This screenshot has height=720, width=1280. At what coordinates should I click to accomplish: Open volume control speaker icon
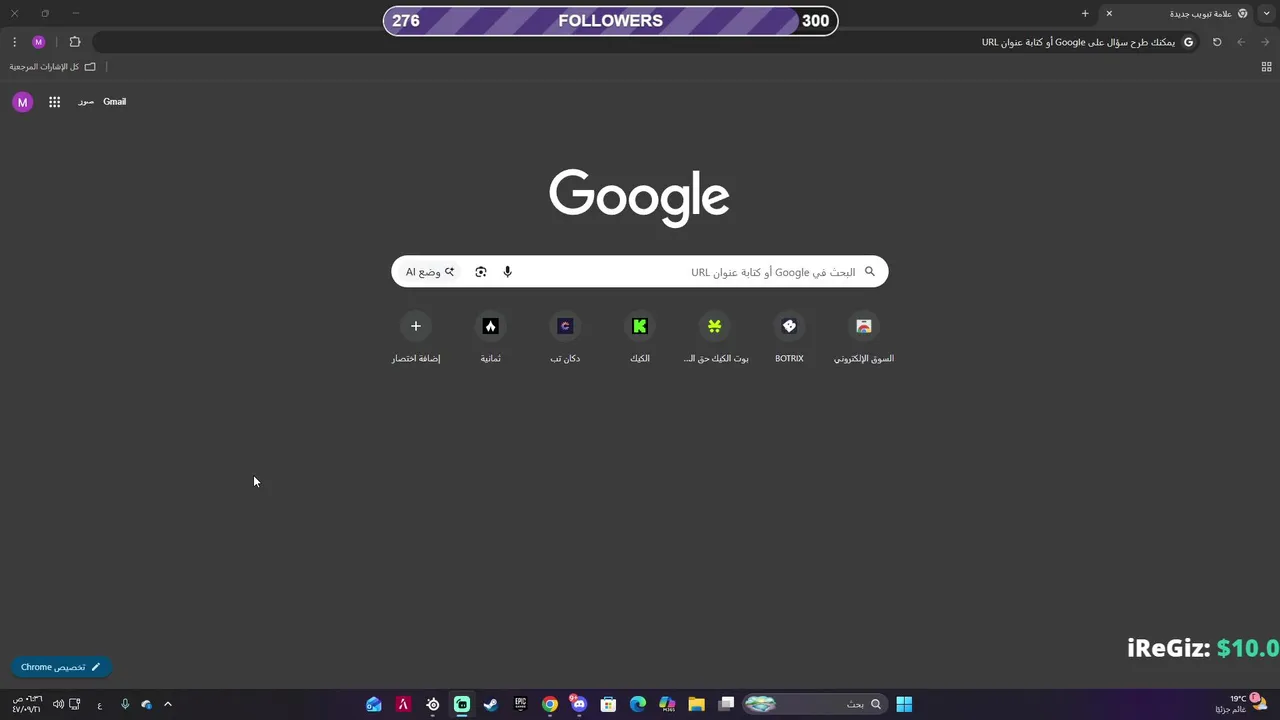pos(58,704)
